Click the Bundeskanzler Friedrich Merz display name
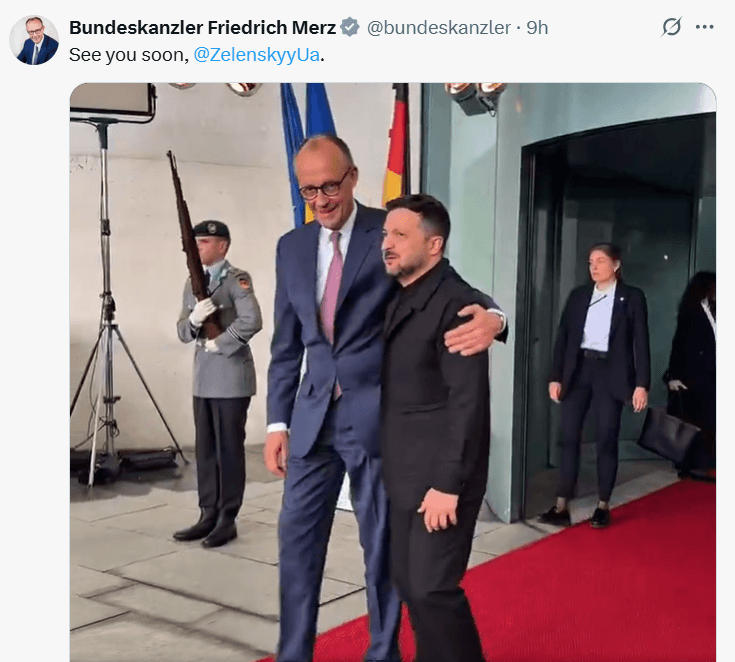Screen dimensions: 735x662 tap(202, 28)
